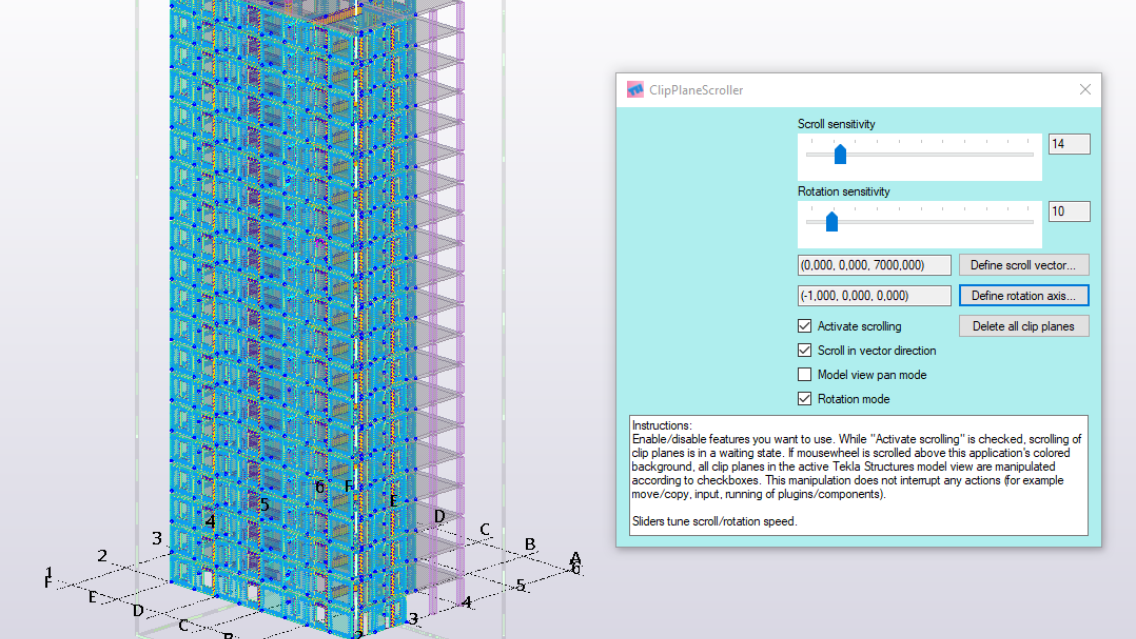Click grid line label 3 in the model view

coord(156,538)
